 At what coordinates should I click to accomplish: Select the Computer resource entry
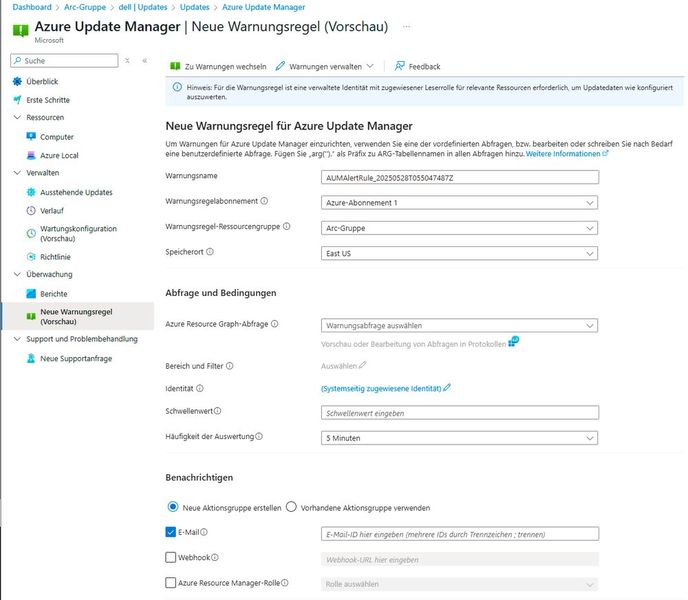pos(57,137)
